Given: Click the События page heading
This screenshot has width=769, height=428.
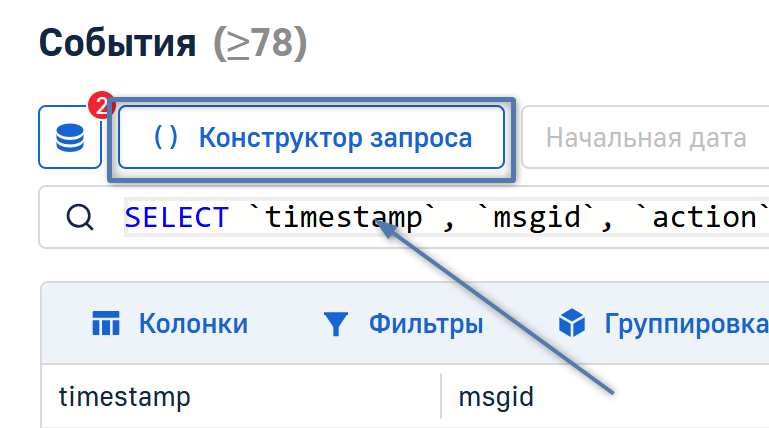Looking at the screenshot, I should [x=117, y=43].
